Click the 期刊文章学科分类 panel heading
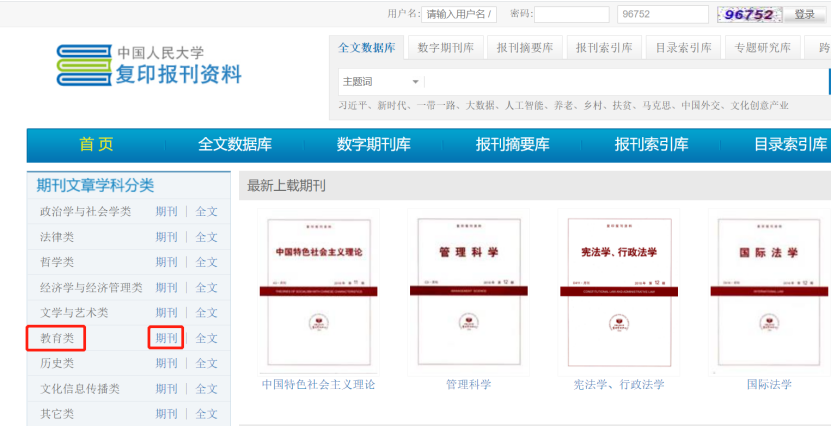 [x=95, y=185]
